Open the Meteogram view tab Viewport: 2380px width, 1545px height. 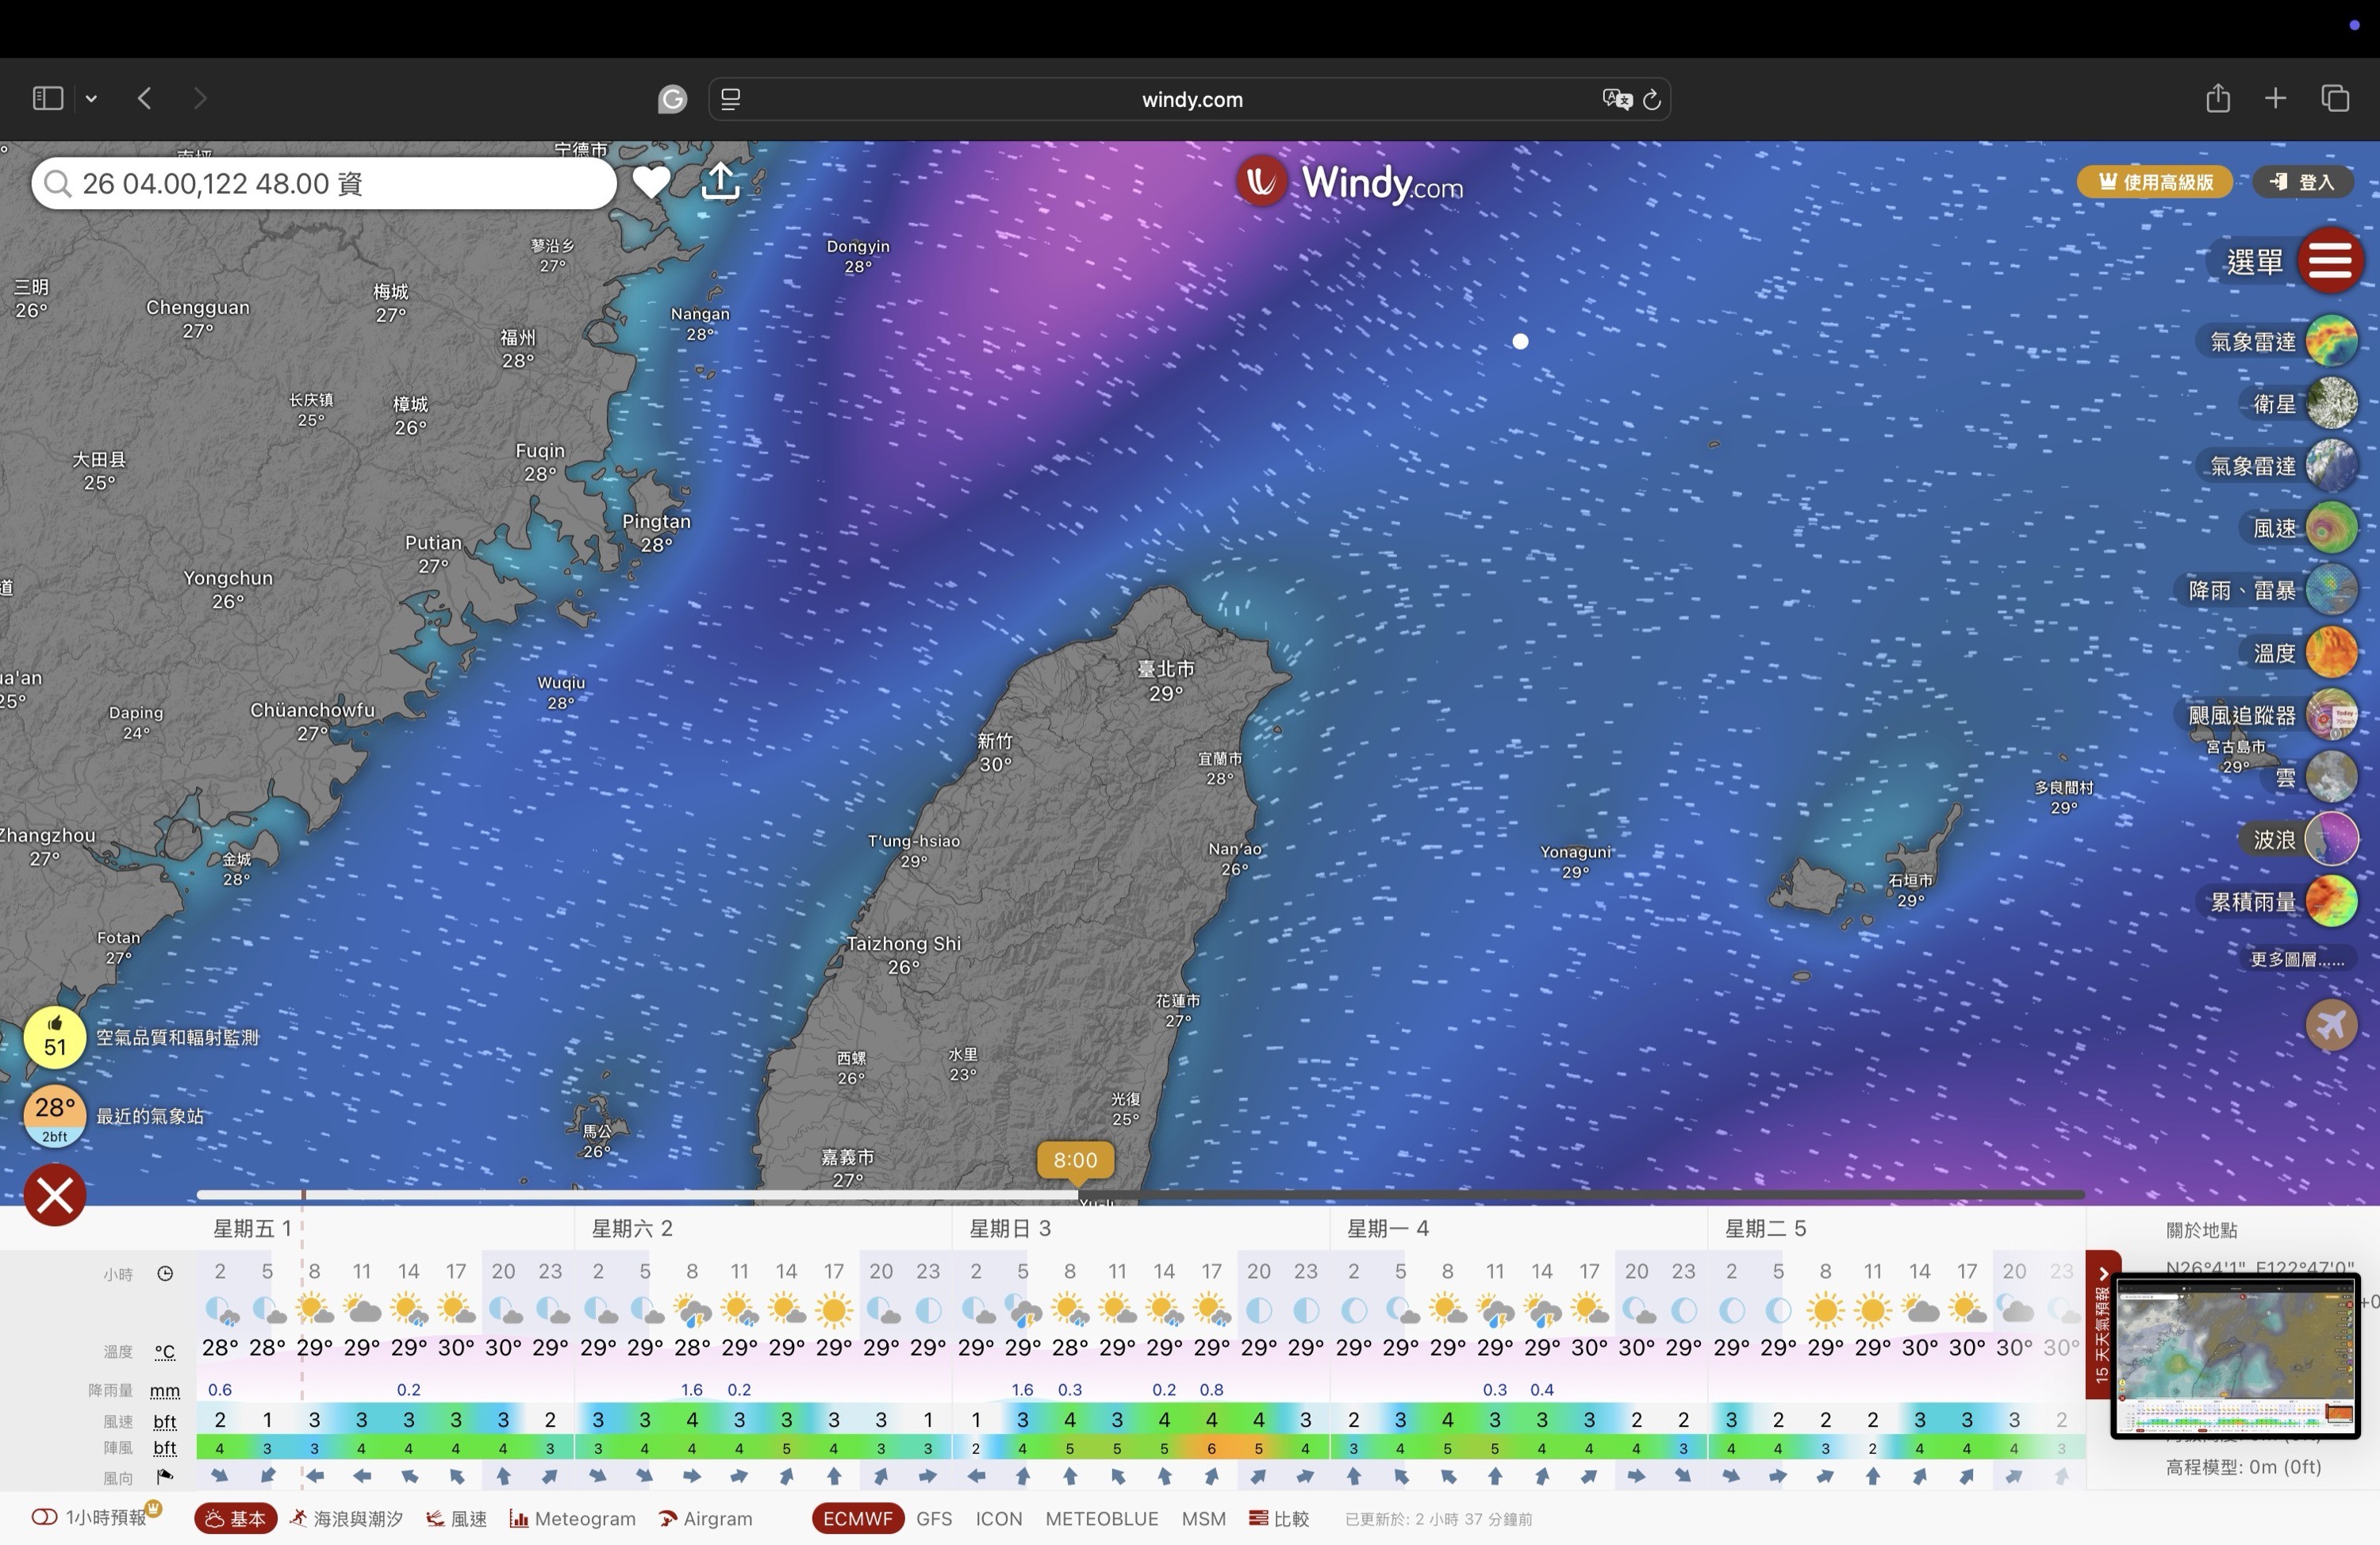point(573,1518)
